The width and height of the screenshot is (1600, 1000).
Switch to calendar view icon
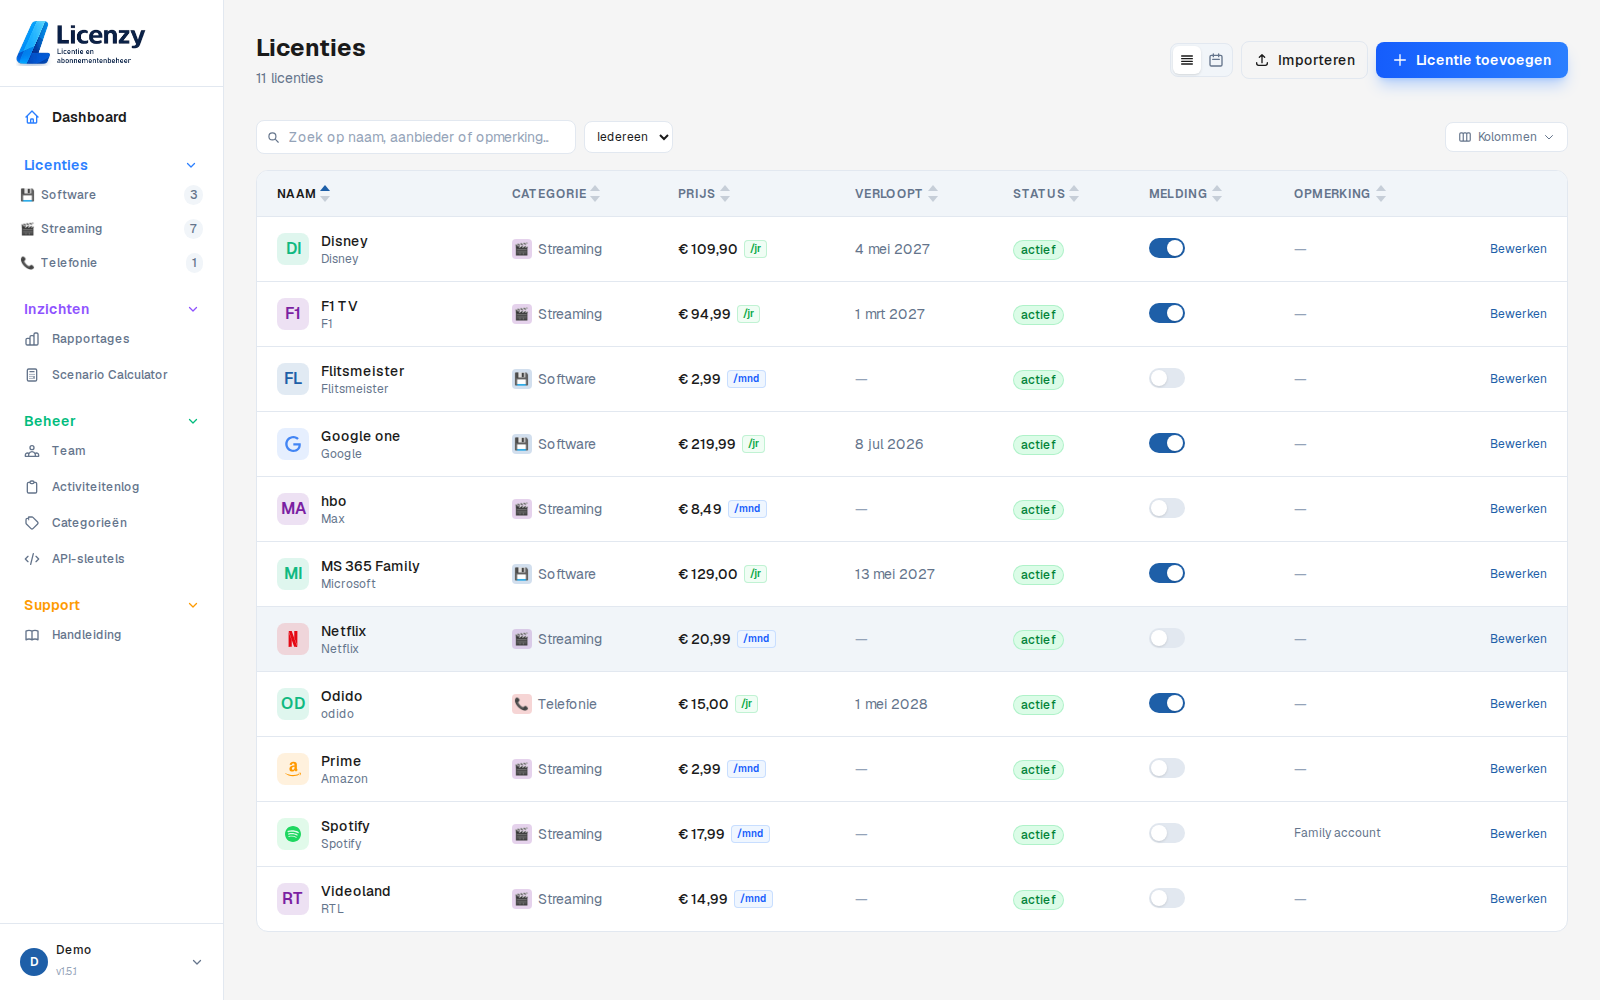[1216, 60]
